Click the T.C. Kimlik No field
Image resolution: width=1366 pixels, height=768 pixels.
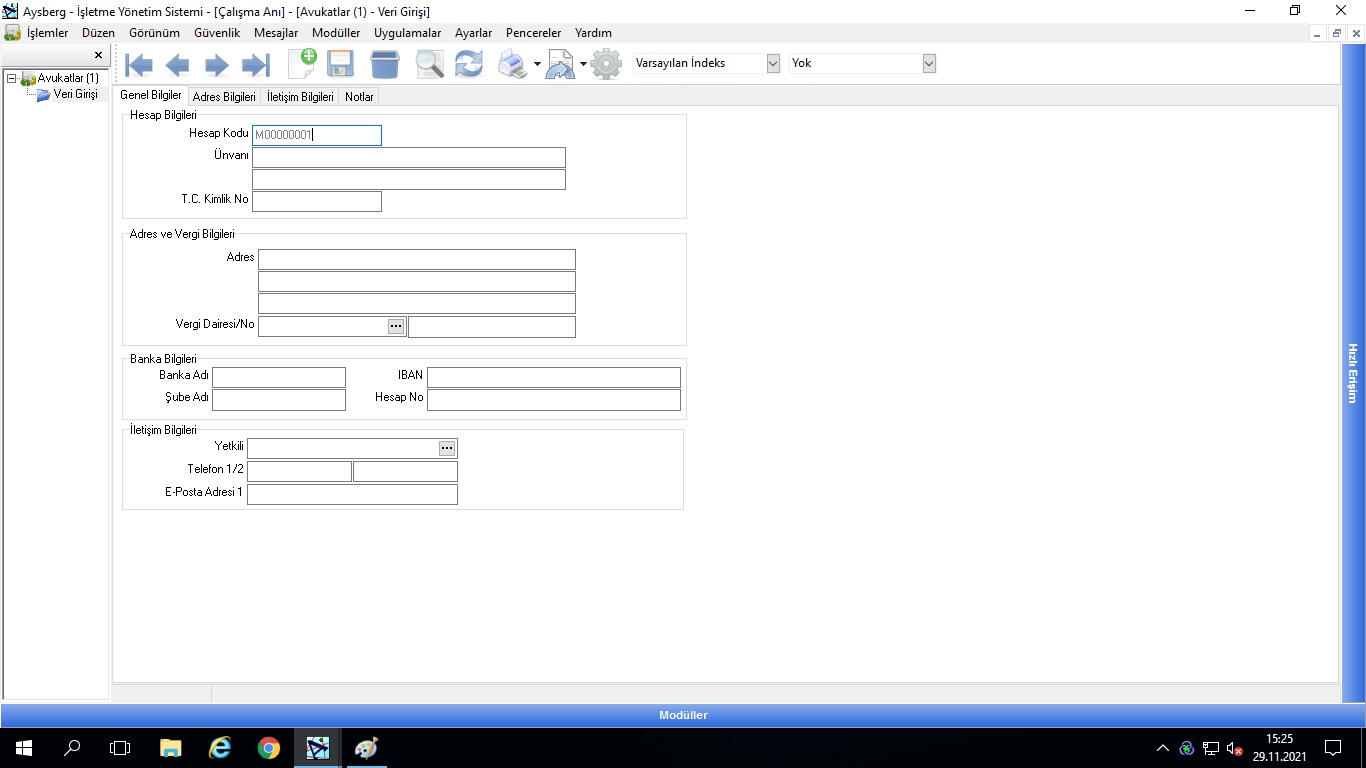317,201
